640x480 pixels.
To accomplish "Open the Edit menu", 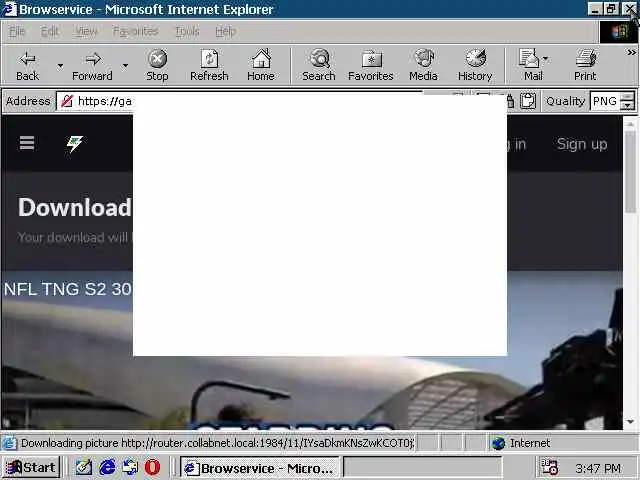I will [x=50, y=31].
